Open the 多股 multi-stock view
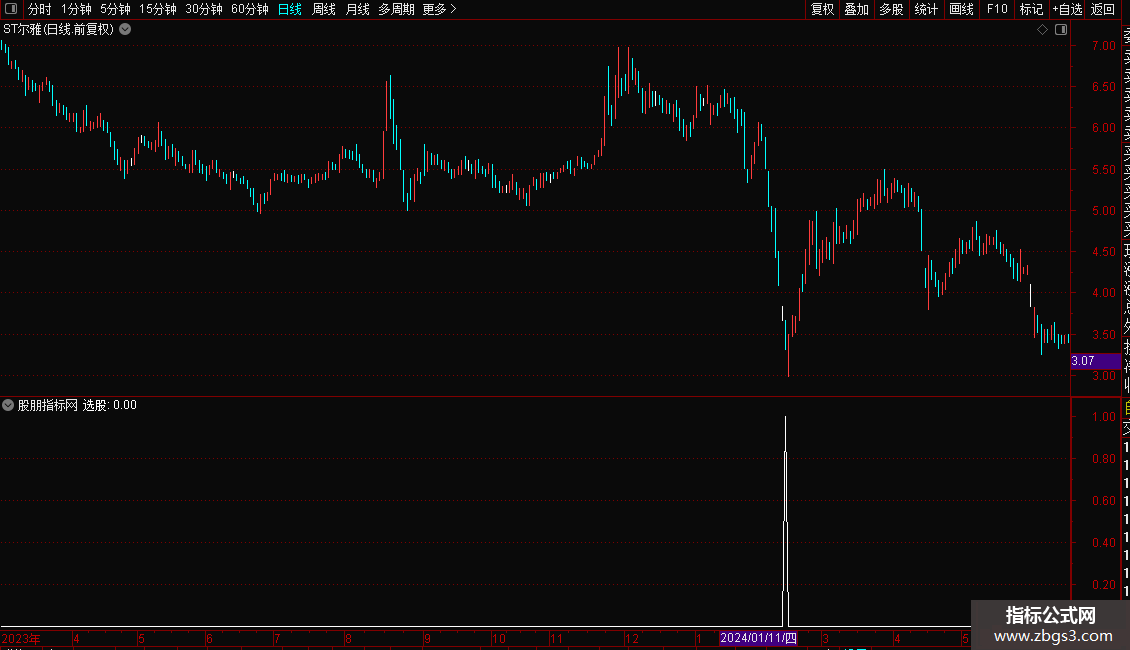The height and width of the screenshot is (650, 1130). pyautogui.click(x=891, y=9)
